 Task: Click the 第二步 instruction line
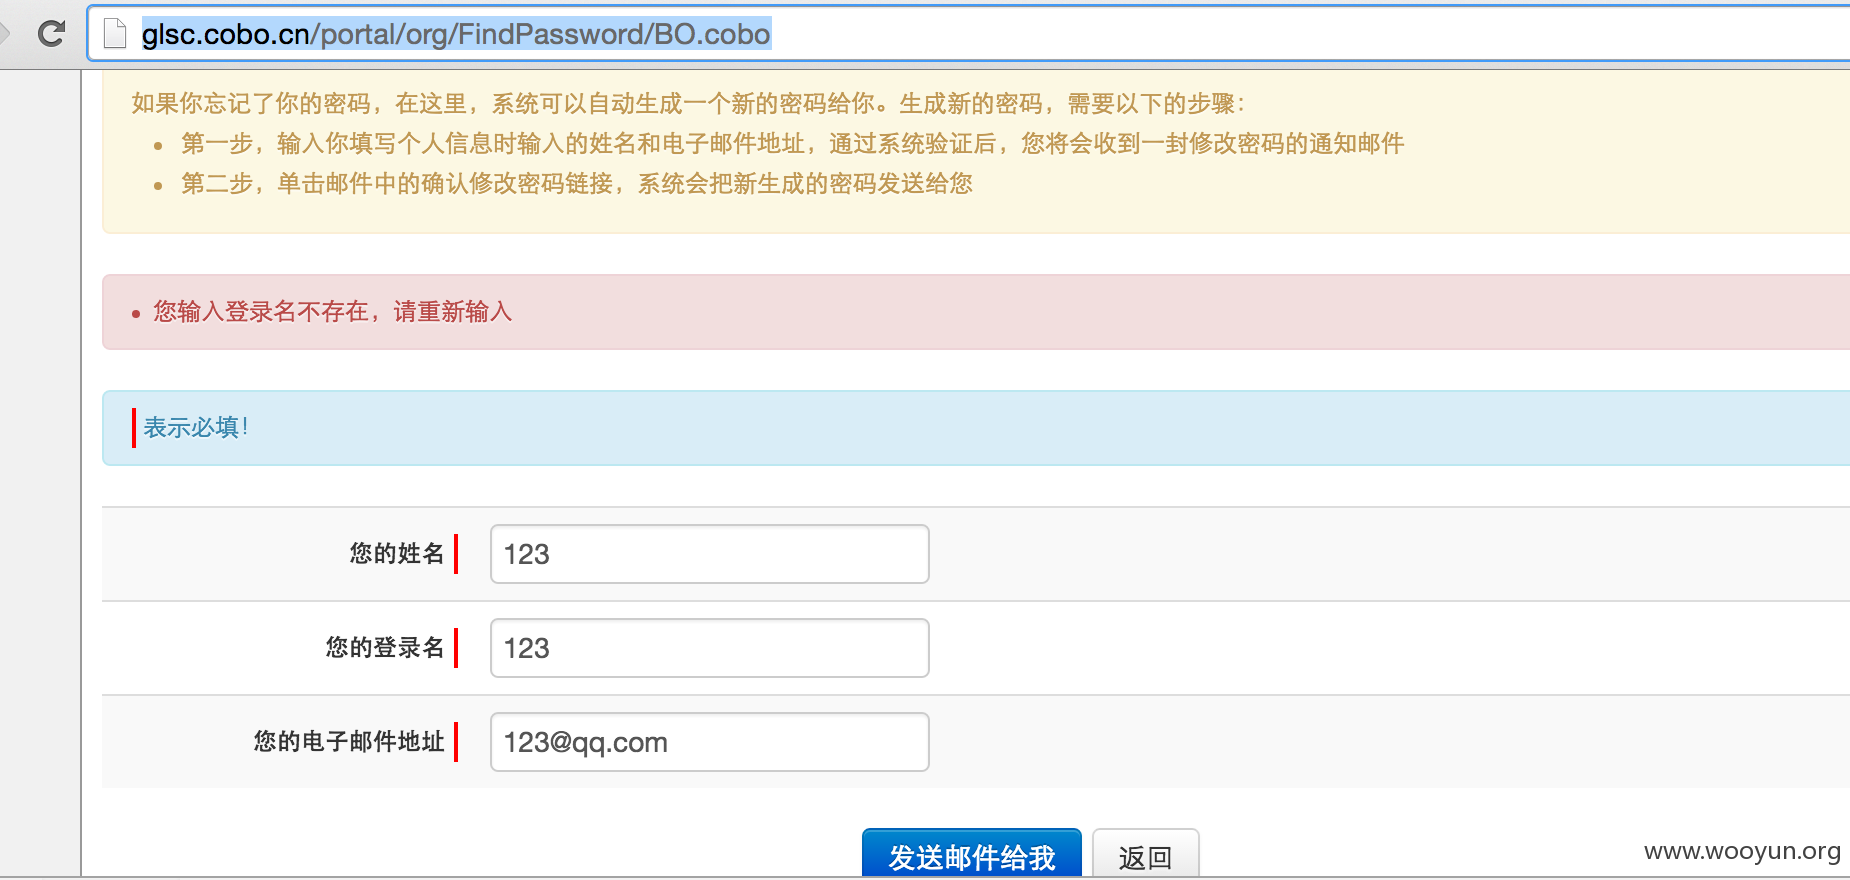pyautogui.click(x=577, y=184)
